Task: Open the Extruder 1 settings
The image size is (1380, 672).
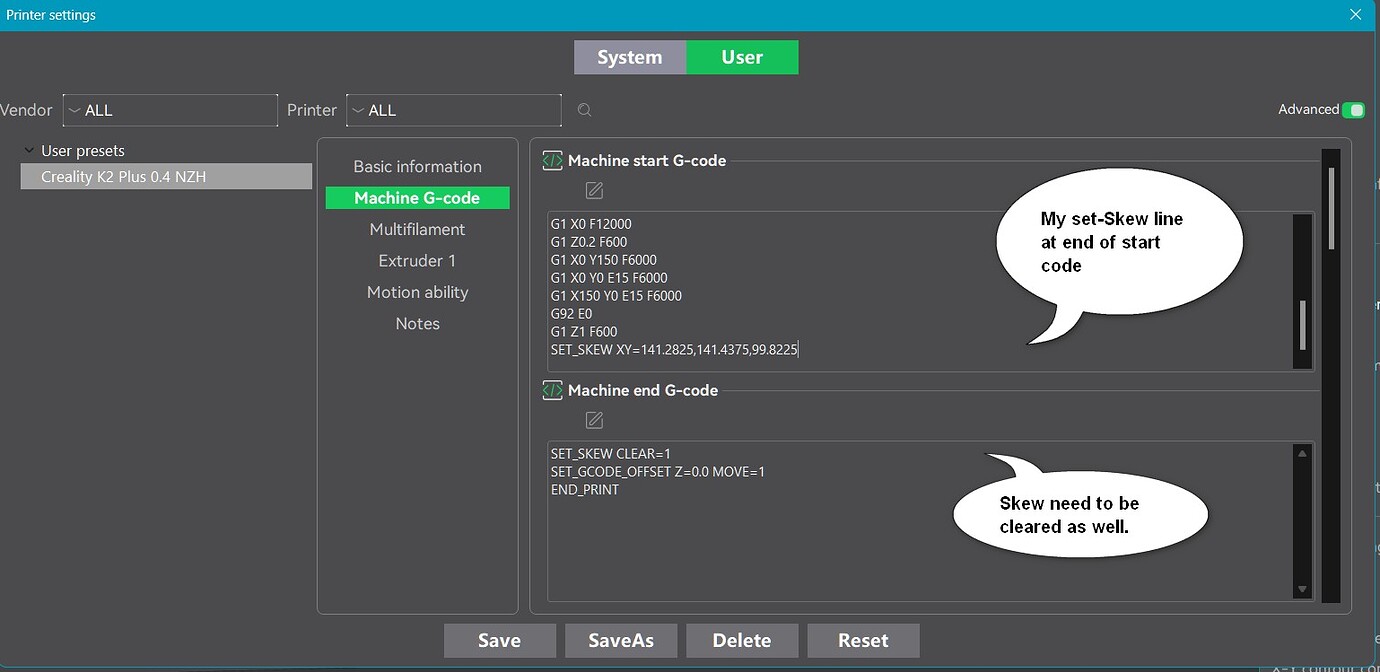Action: click(417, 260)
